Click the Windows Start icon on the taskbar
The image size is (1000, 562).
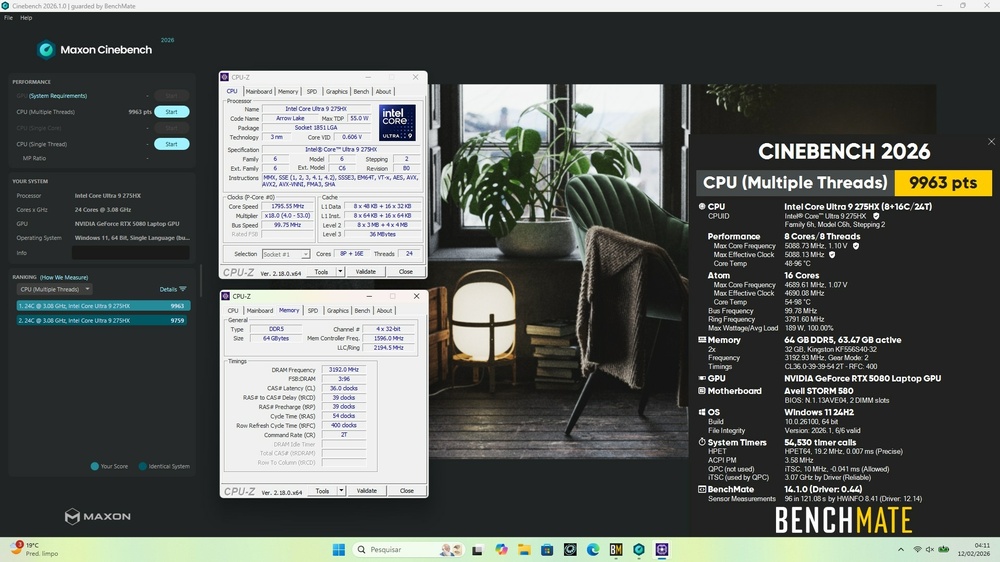[338, 549]
